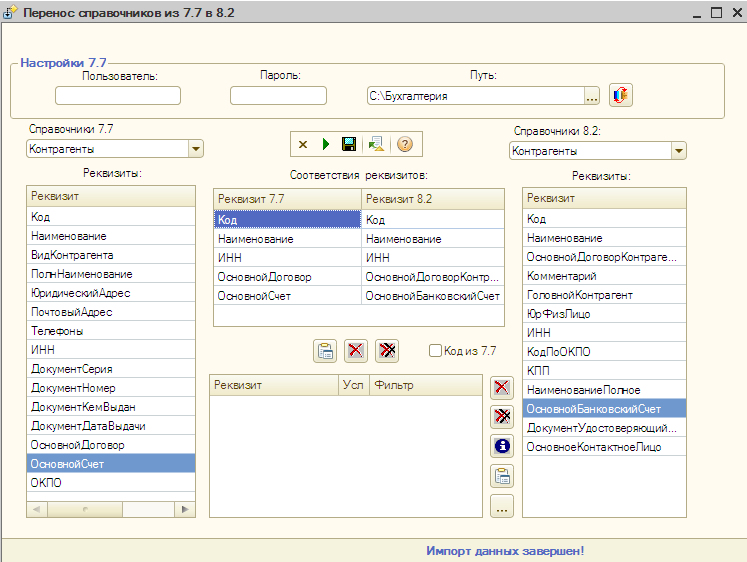
Task: Select 'ЮридическийАдрес' in 7.7 list
Action: 111,293
